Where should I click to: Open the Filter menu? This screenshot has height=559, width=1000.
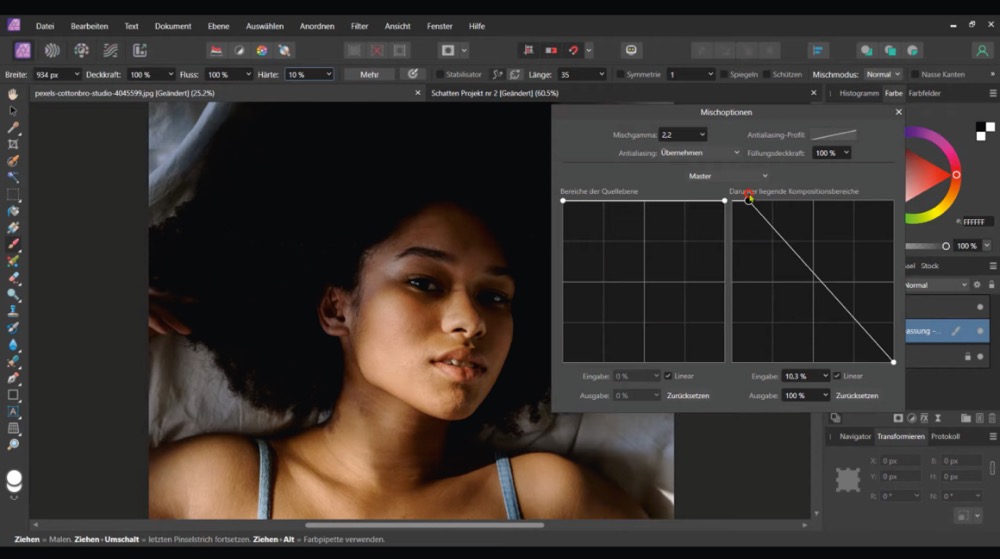359,26
